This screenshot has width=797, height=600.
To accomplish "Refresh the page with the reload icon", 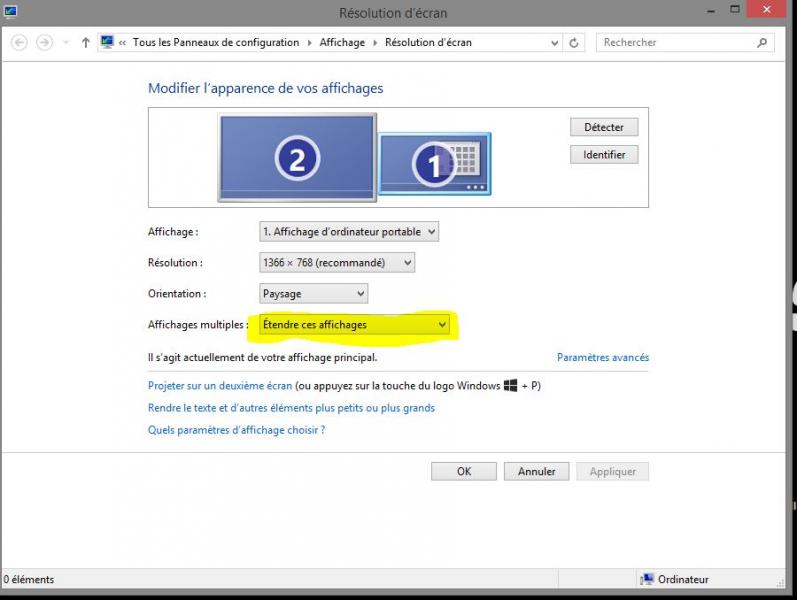I will (x=574, y=43).
